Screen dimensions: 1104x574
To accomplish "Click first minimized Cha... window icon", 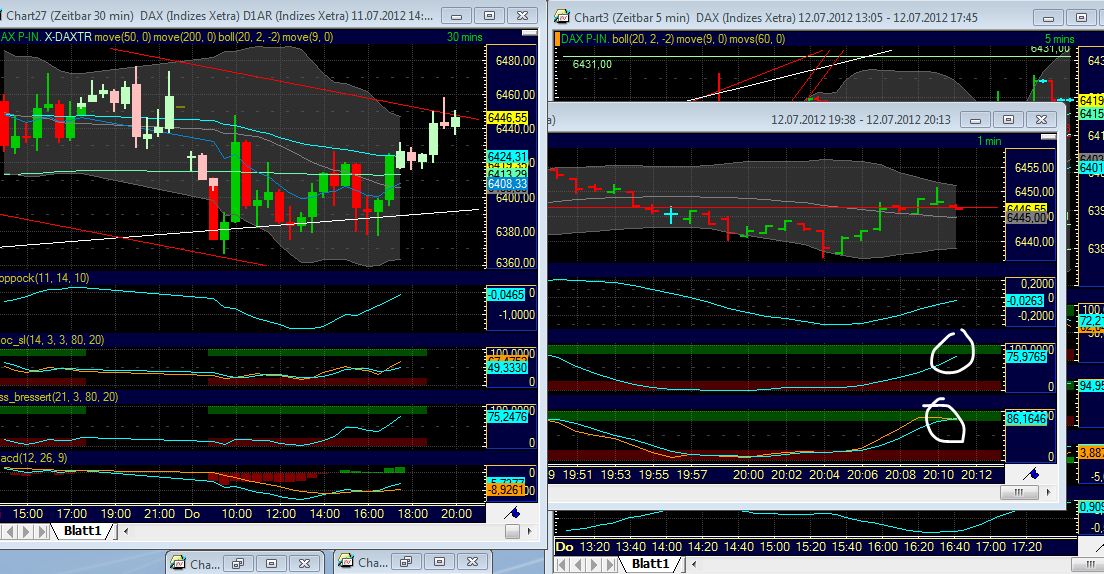I will 178,563.
